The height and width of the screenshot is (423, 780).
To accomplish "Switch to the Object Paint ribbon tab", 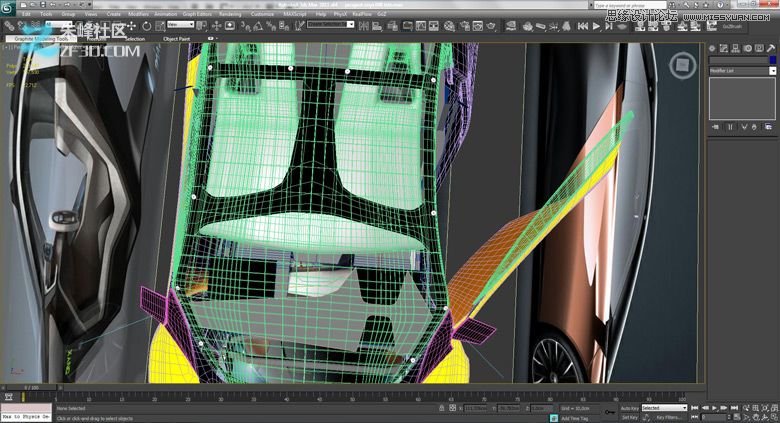I will click(176, 38).
